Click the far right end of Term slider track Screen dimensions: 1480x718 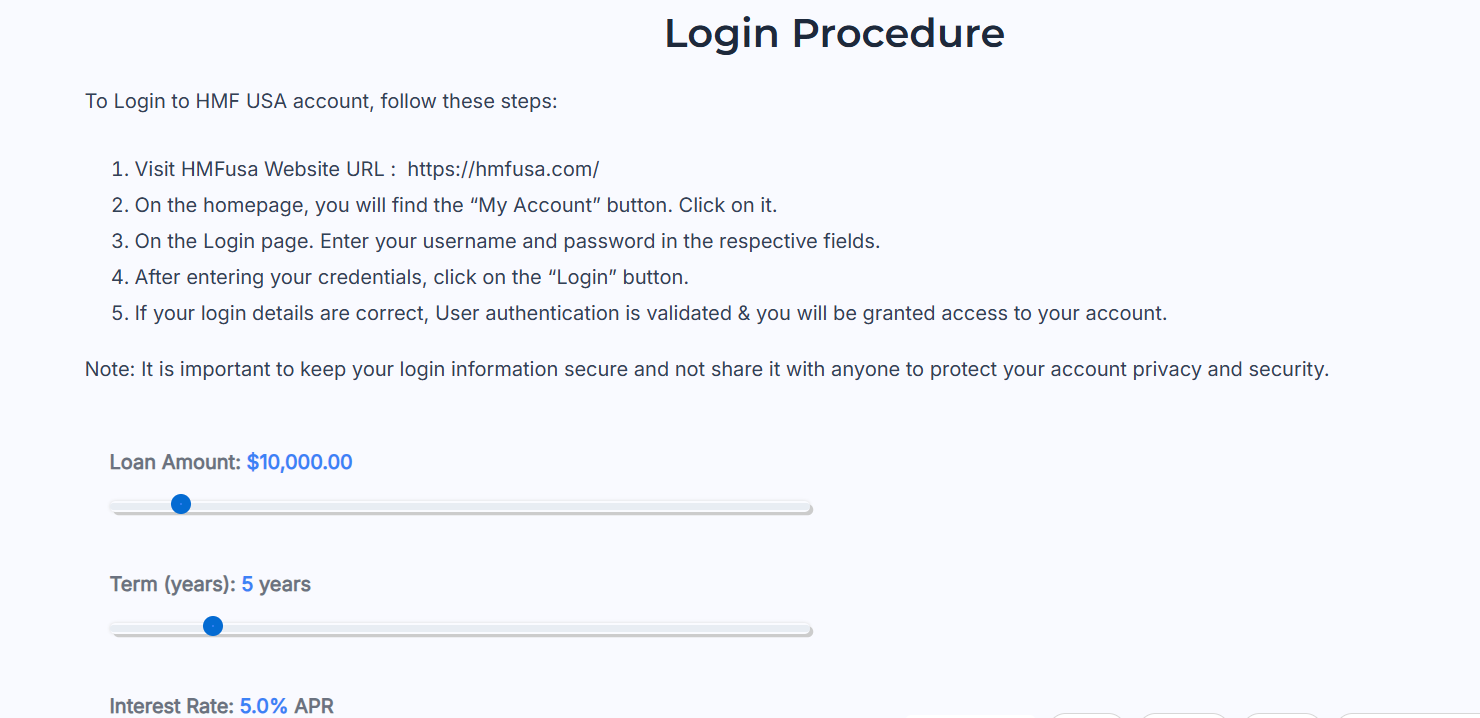pyautogui.click(x=808, y=630)
